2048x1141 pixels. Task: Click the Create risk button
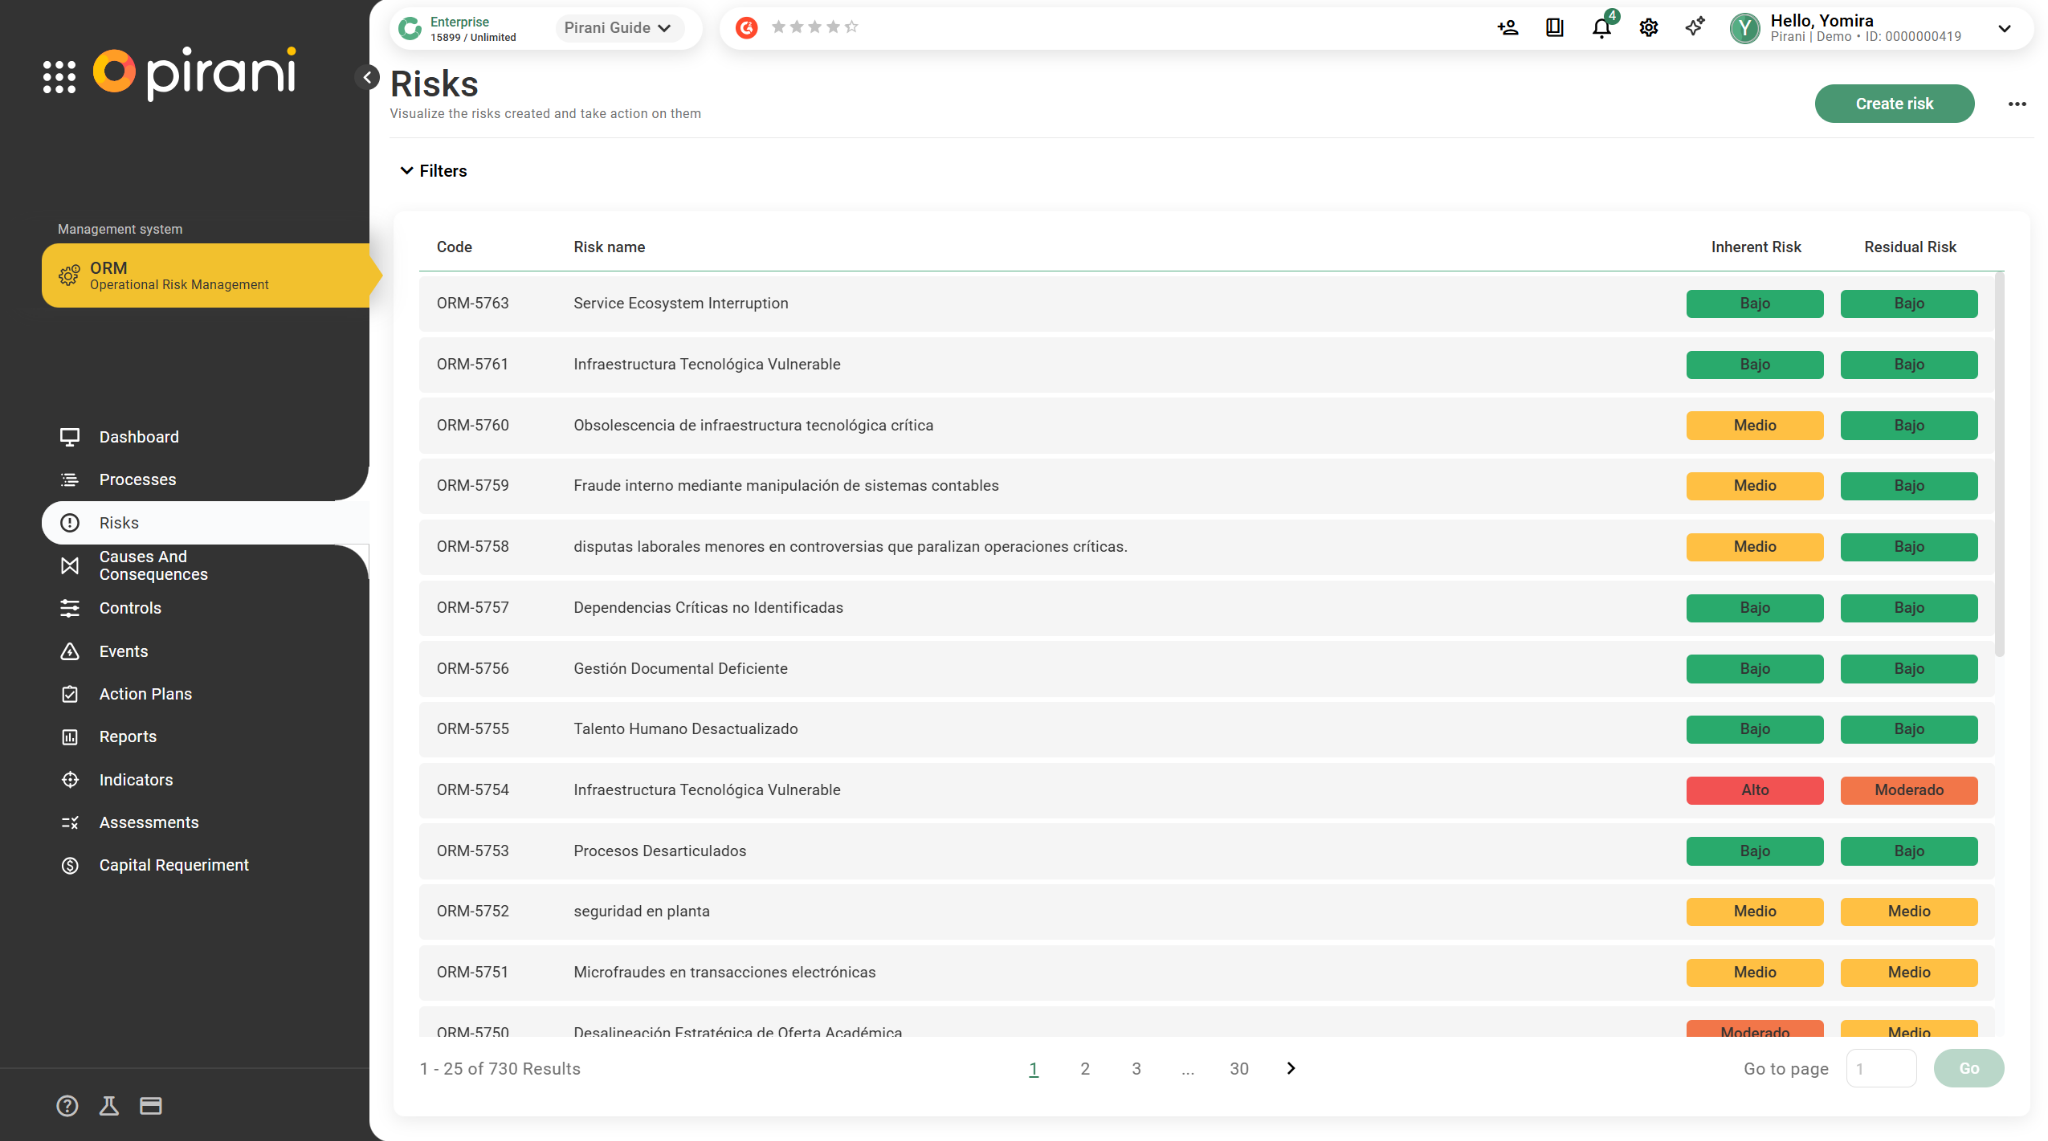[1893, 104]
